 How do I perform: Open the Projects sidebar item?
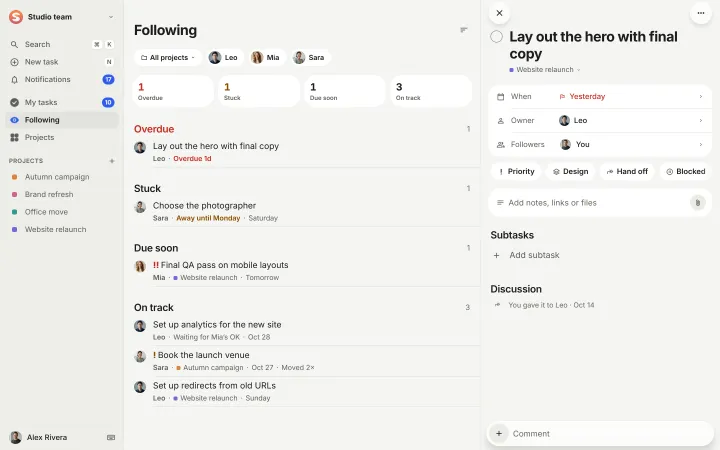(62, 137)
